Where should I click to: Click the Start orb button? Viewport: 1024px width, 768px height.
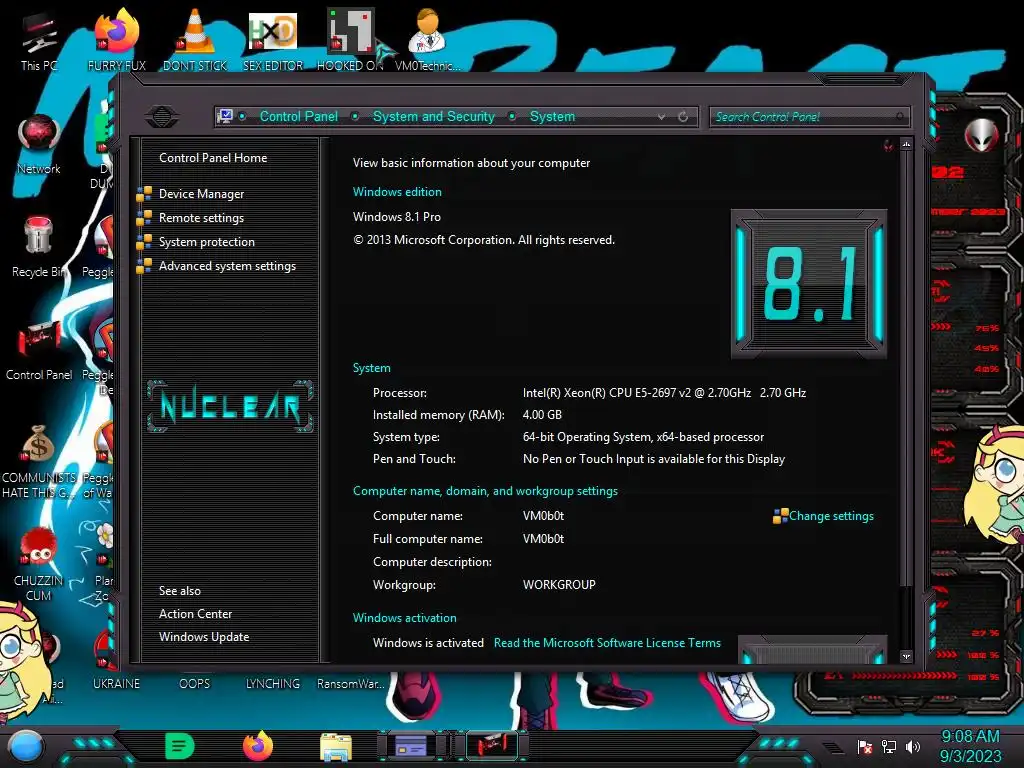(x=26, y=746)
